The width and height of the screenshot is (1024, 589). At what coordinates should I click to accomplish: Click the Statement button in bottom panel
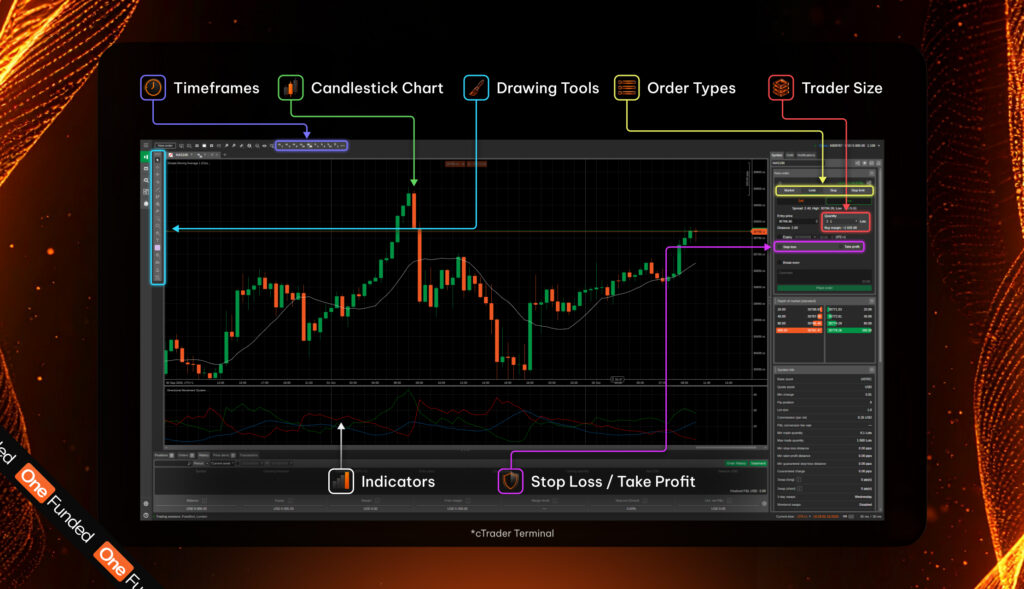758,464
